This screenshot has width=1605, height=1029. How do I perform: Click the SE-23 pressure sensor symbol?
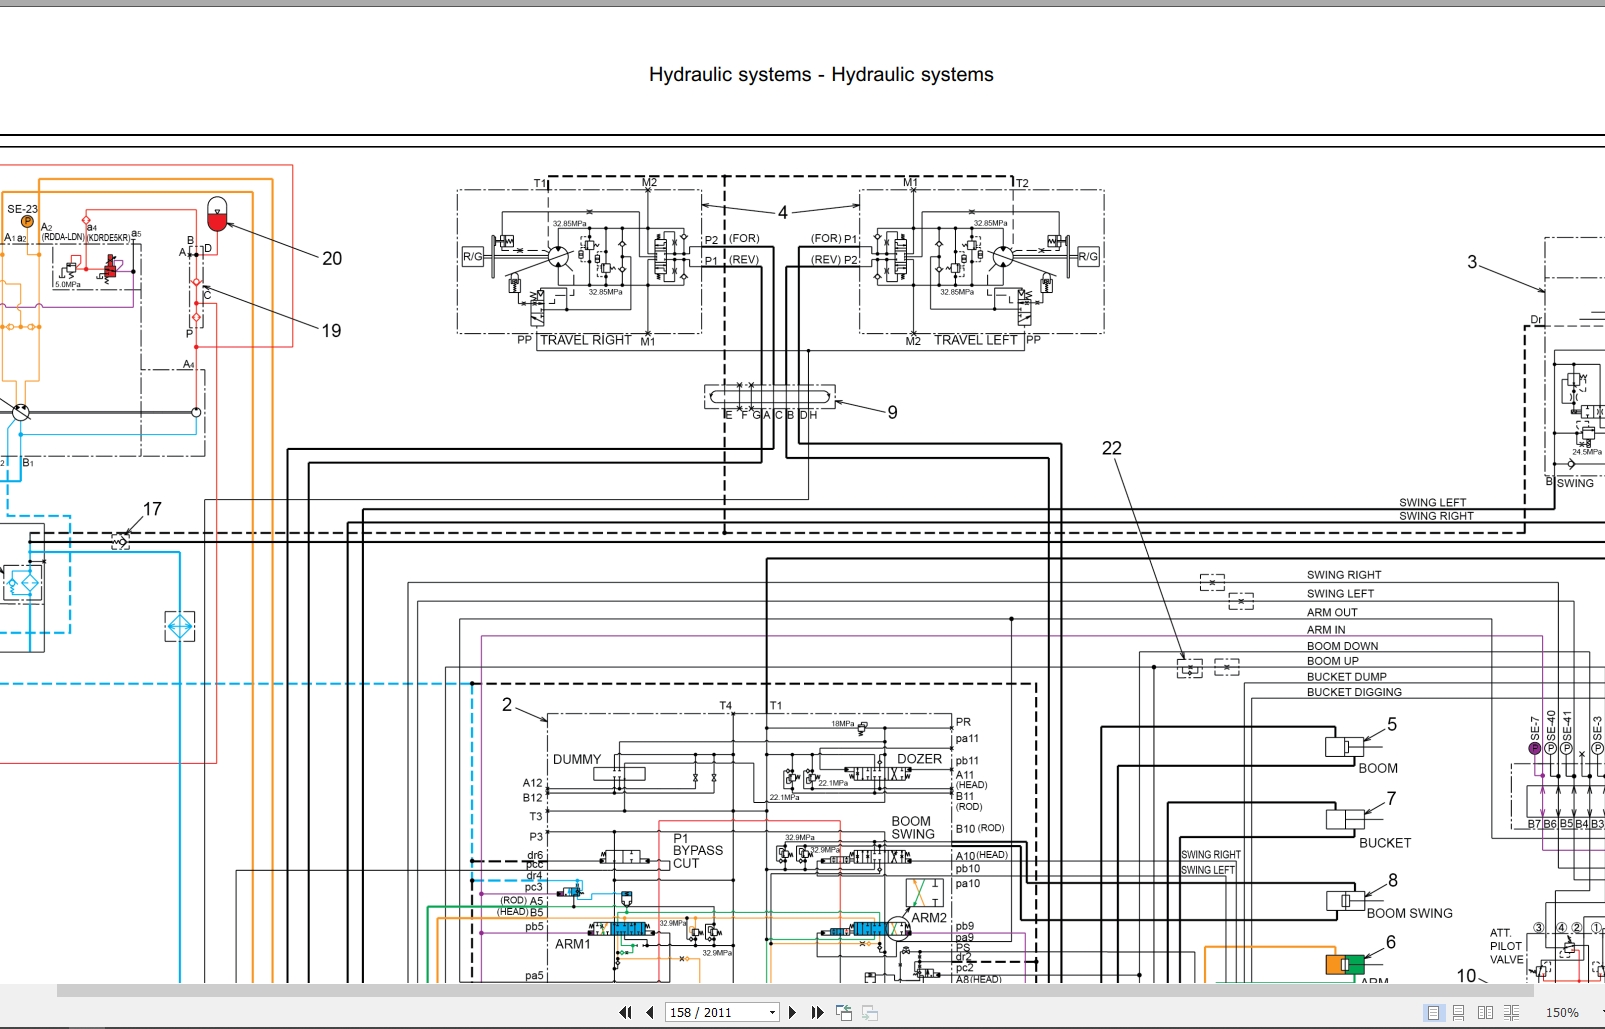pos(27,221)
